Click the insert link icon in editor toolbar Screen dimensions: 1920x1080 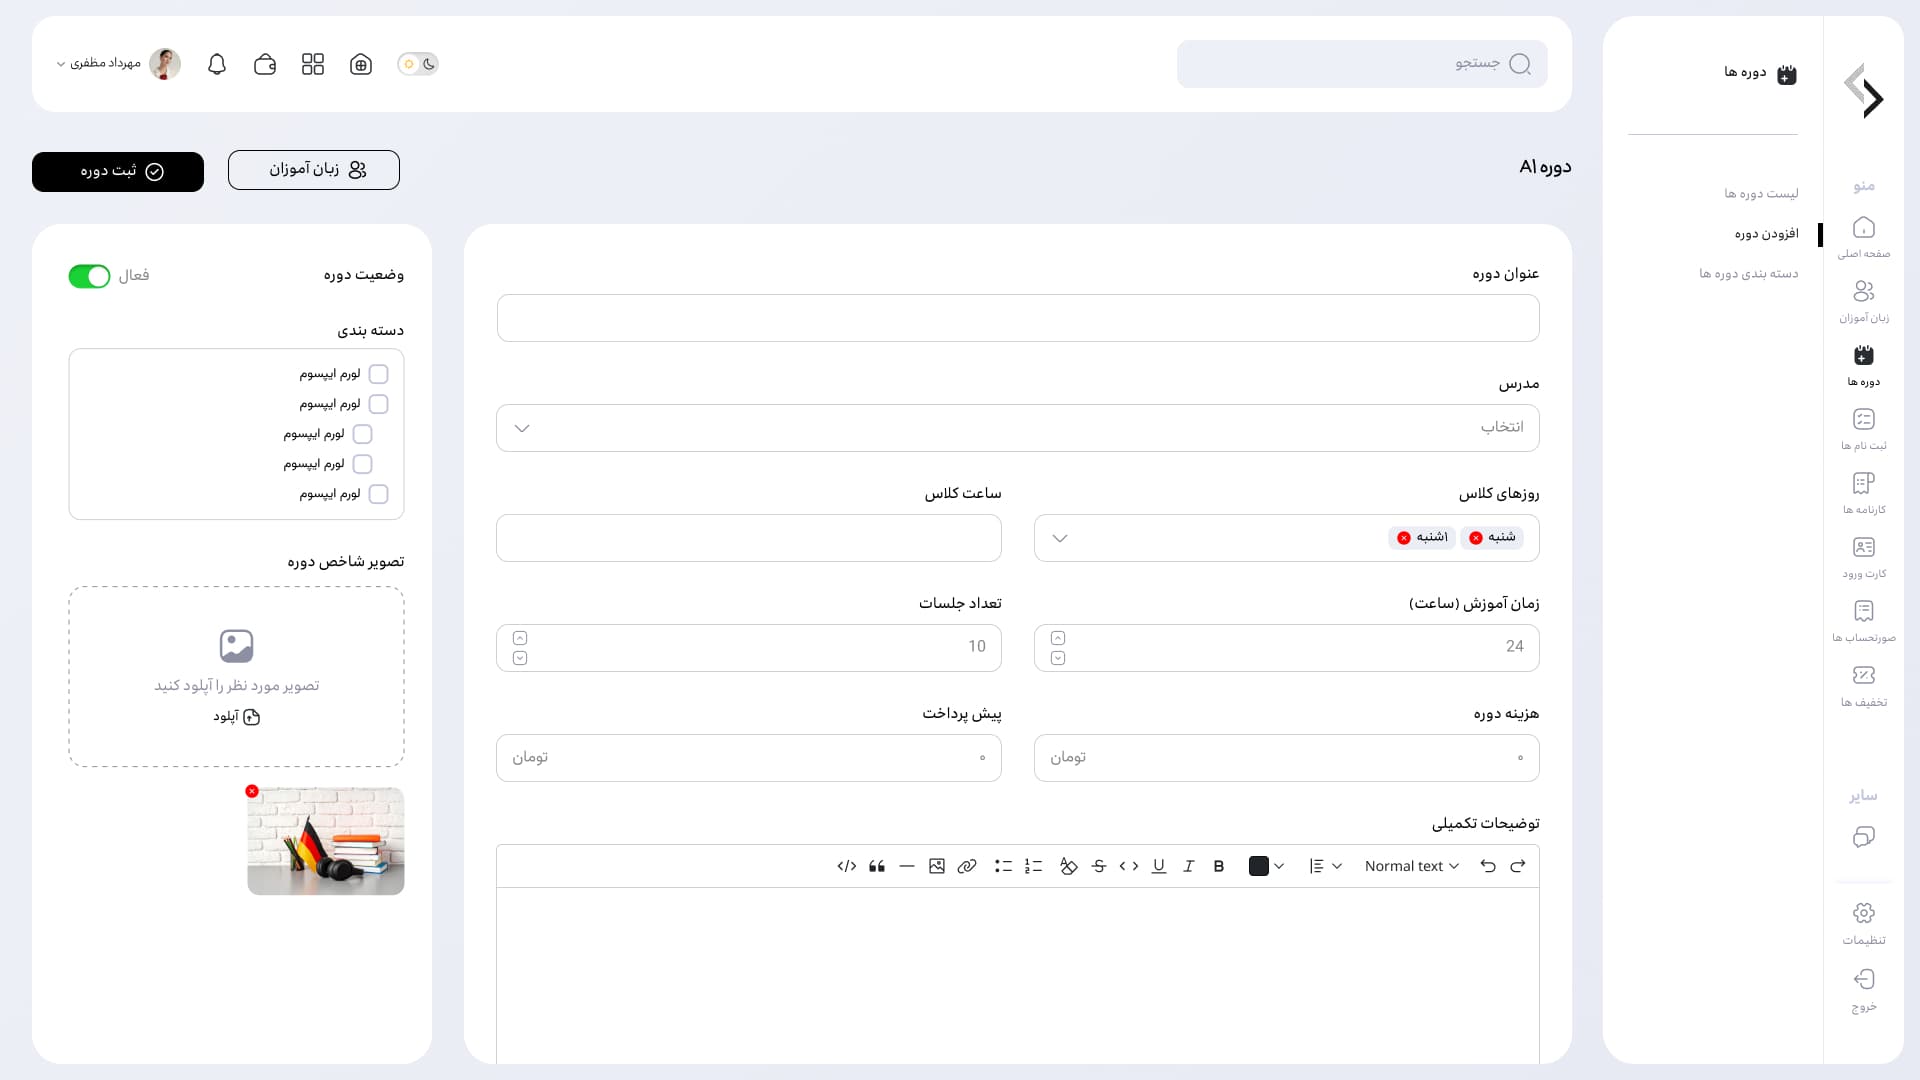(967, 866)
